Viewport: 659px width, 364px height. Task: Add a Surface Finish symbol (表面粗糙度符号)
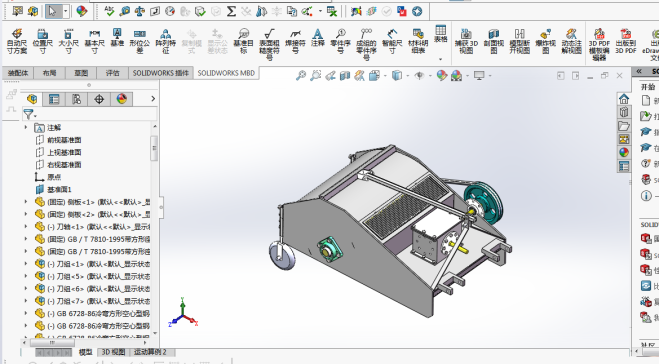[x=269, y=44]
